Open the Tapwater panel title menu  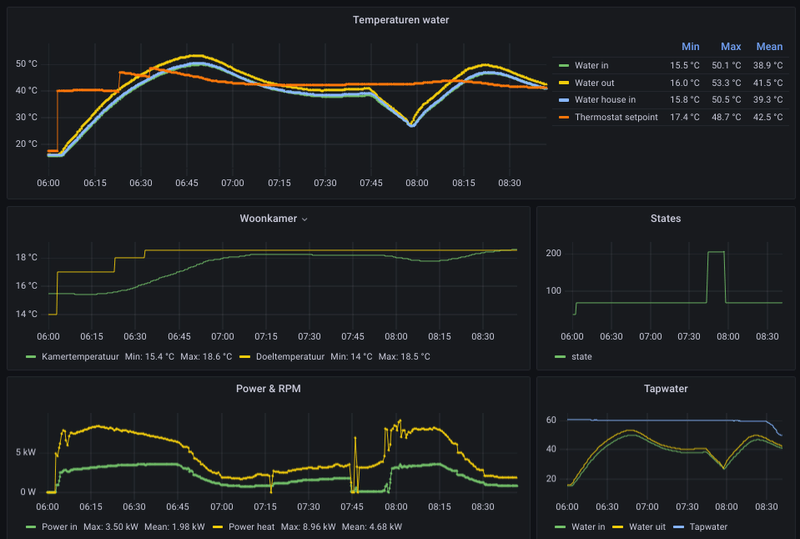tap(665, 388)
